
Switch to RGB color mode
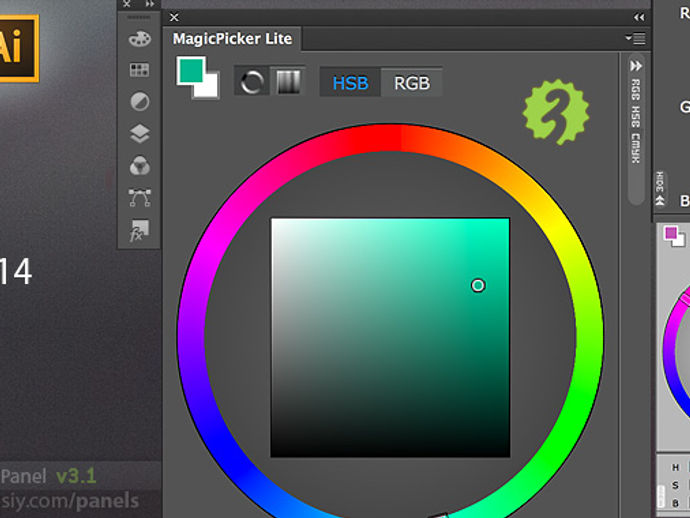pos(412,83)
